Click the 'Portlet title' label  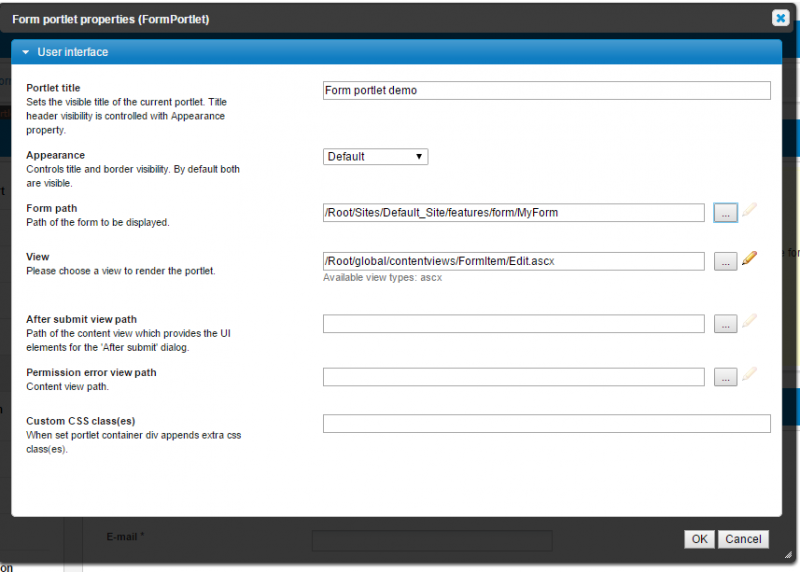(53, 88)
